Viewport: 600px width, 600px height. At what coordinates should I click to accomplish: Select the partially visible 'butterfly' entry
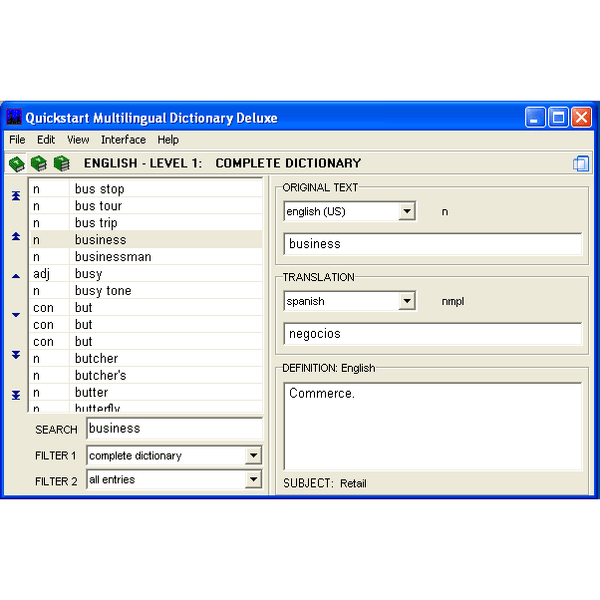[146, 407]
